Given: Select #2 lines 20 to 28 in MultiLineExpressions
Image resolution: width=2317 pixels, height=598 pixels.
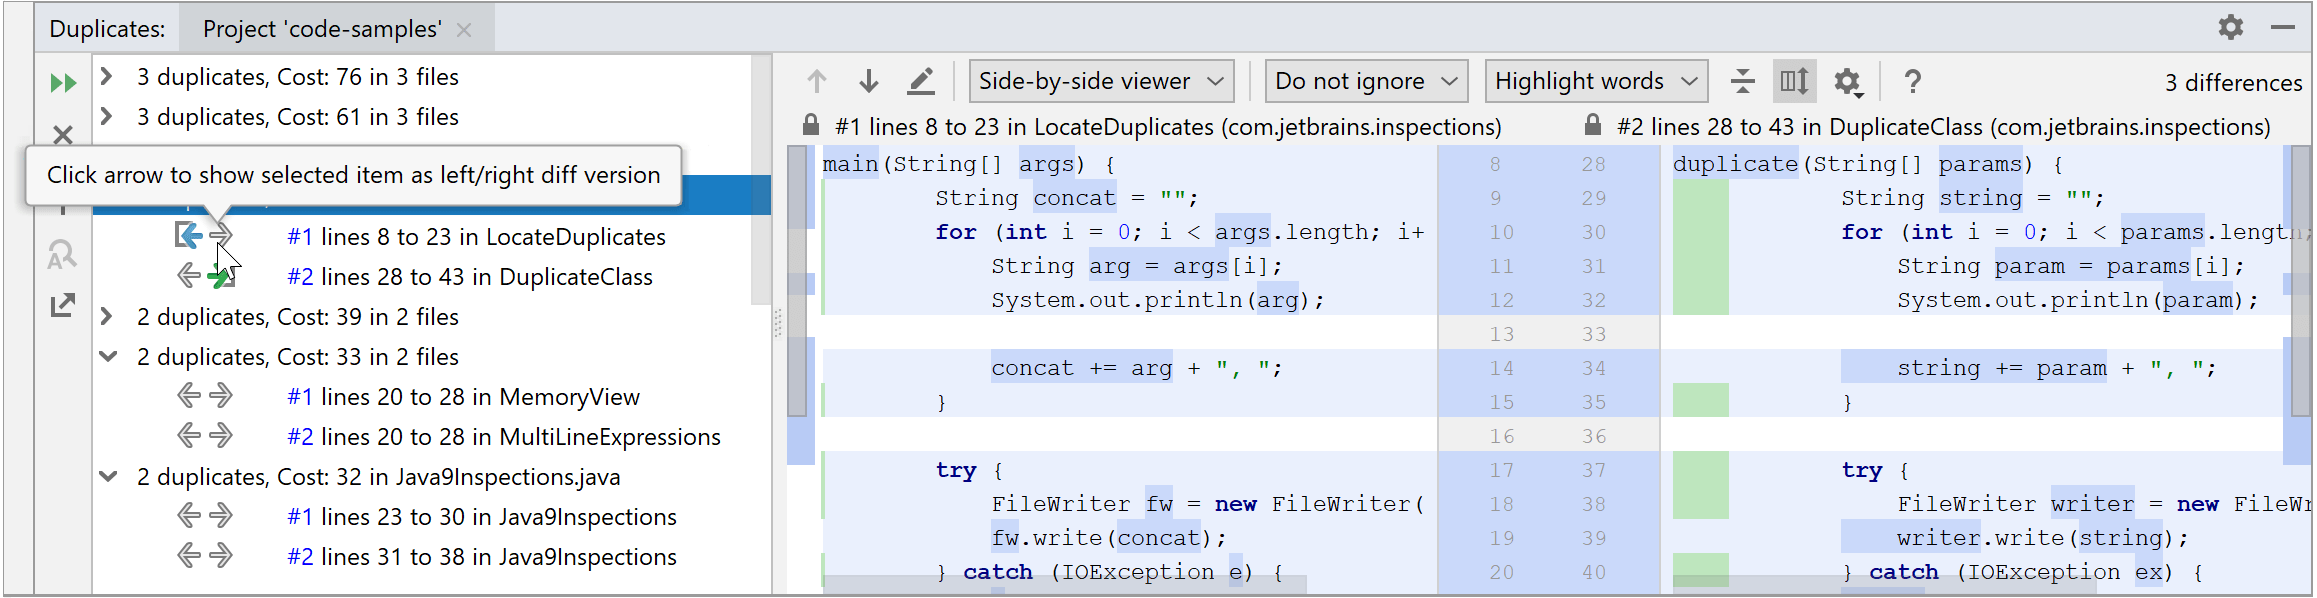Looking at the screenshot, I should 503,437.
